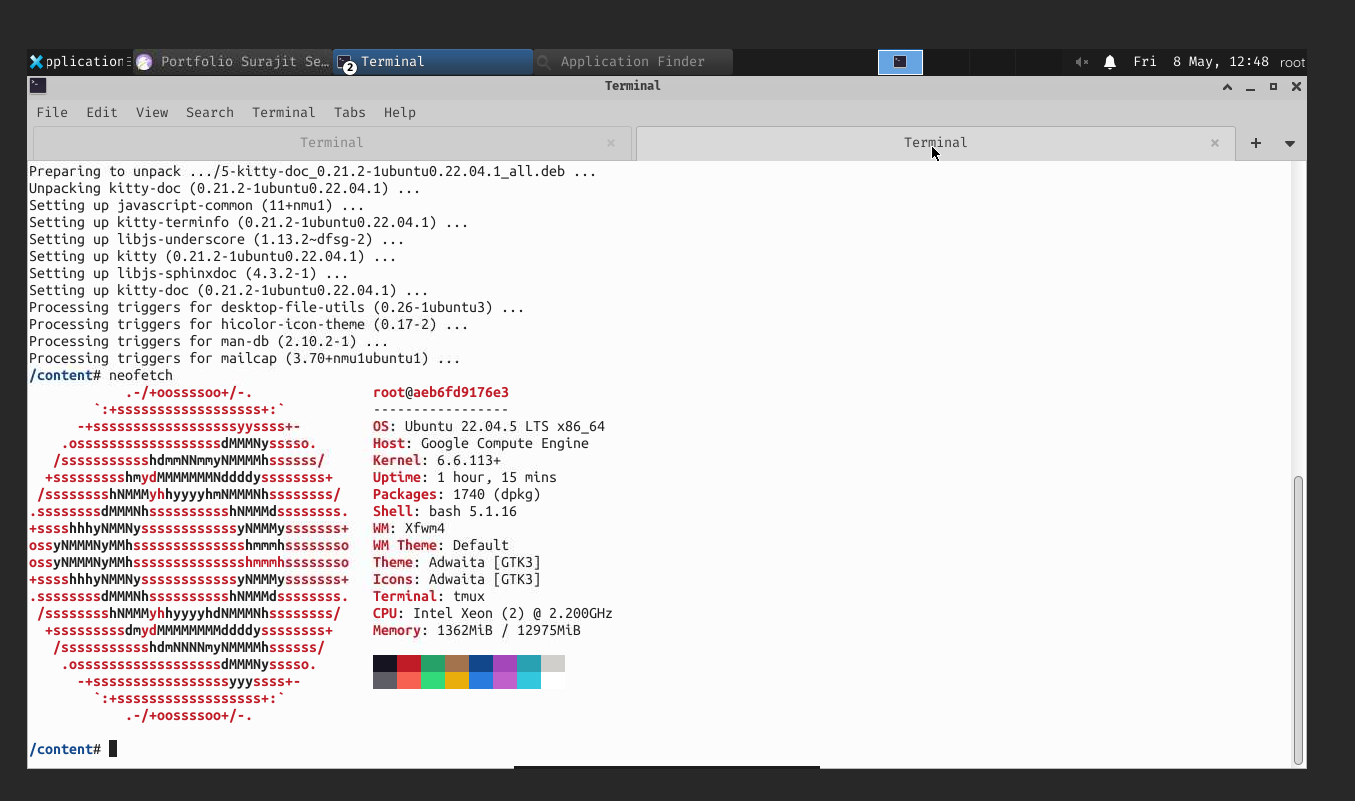Open the Edit menu
1355x801 pixels.
(101, 112)
